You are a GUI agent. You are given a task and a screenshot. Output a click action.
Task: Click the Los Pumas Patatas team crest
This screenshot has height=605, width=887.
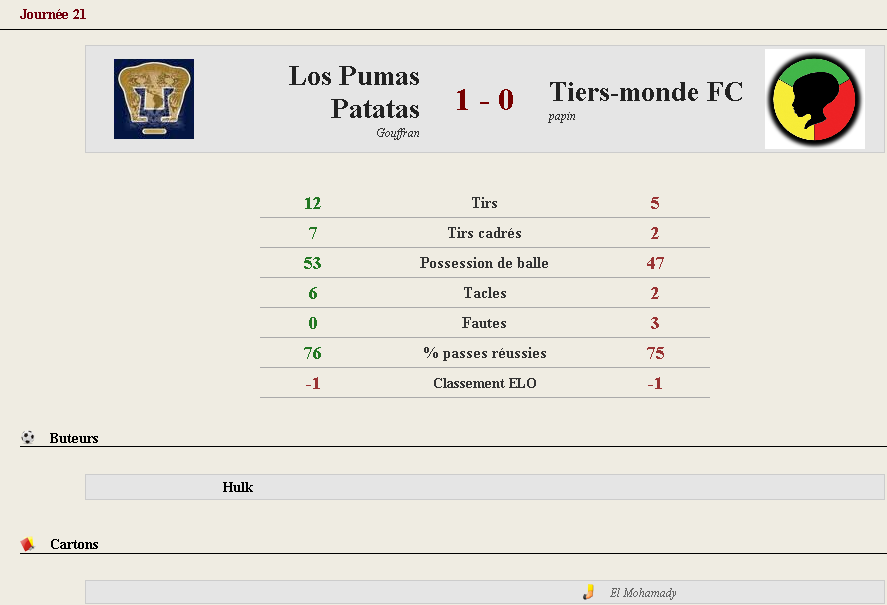click(154, 99)
